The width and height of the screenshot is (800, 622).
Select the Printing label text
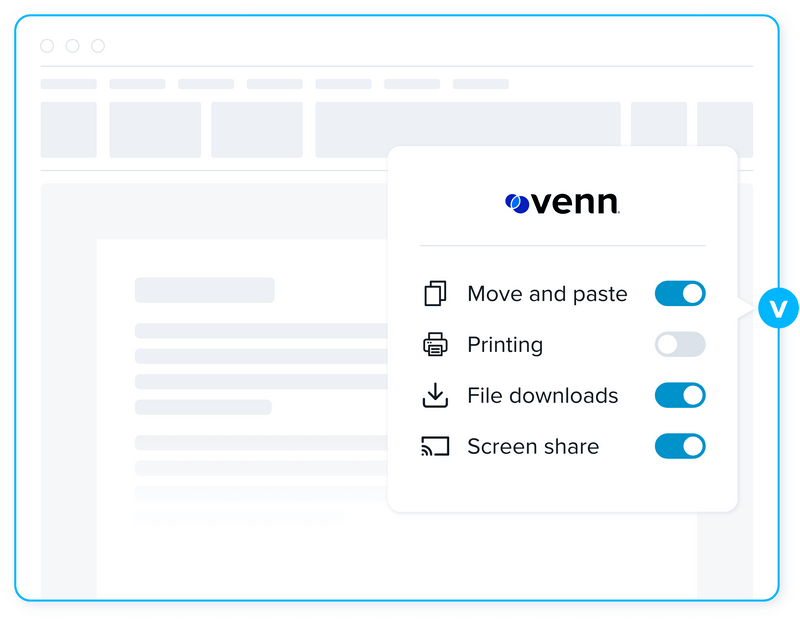click(x=505, y=345)
